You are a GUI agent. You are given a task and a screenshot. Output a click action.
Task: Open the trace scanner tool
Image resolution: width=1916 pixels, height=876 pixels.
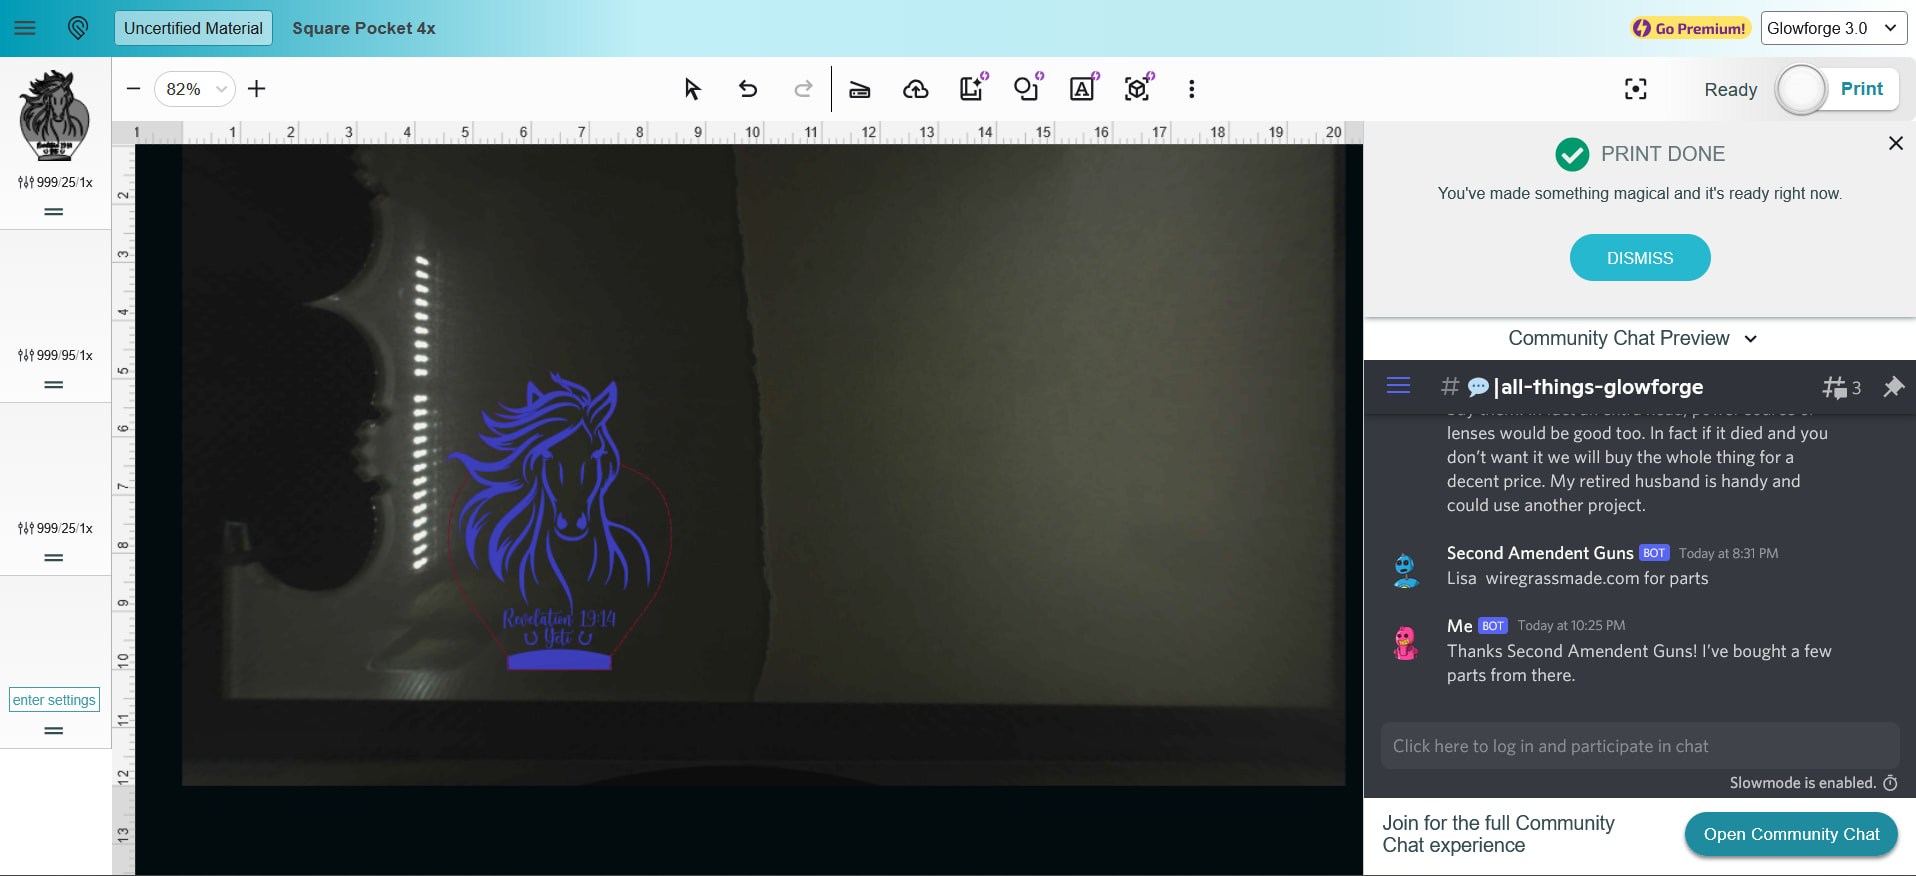(859, 90)
